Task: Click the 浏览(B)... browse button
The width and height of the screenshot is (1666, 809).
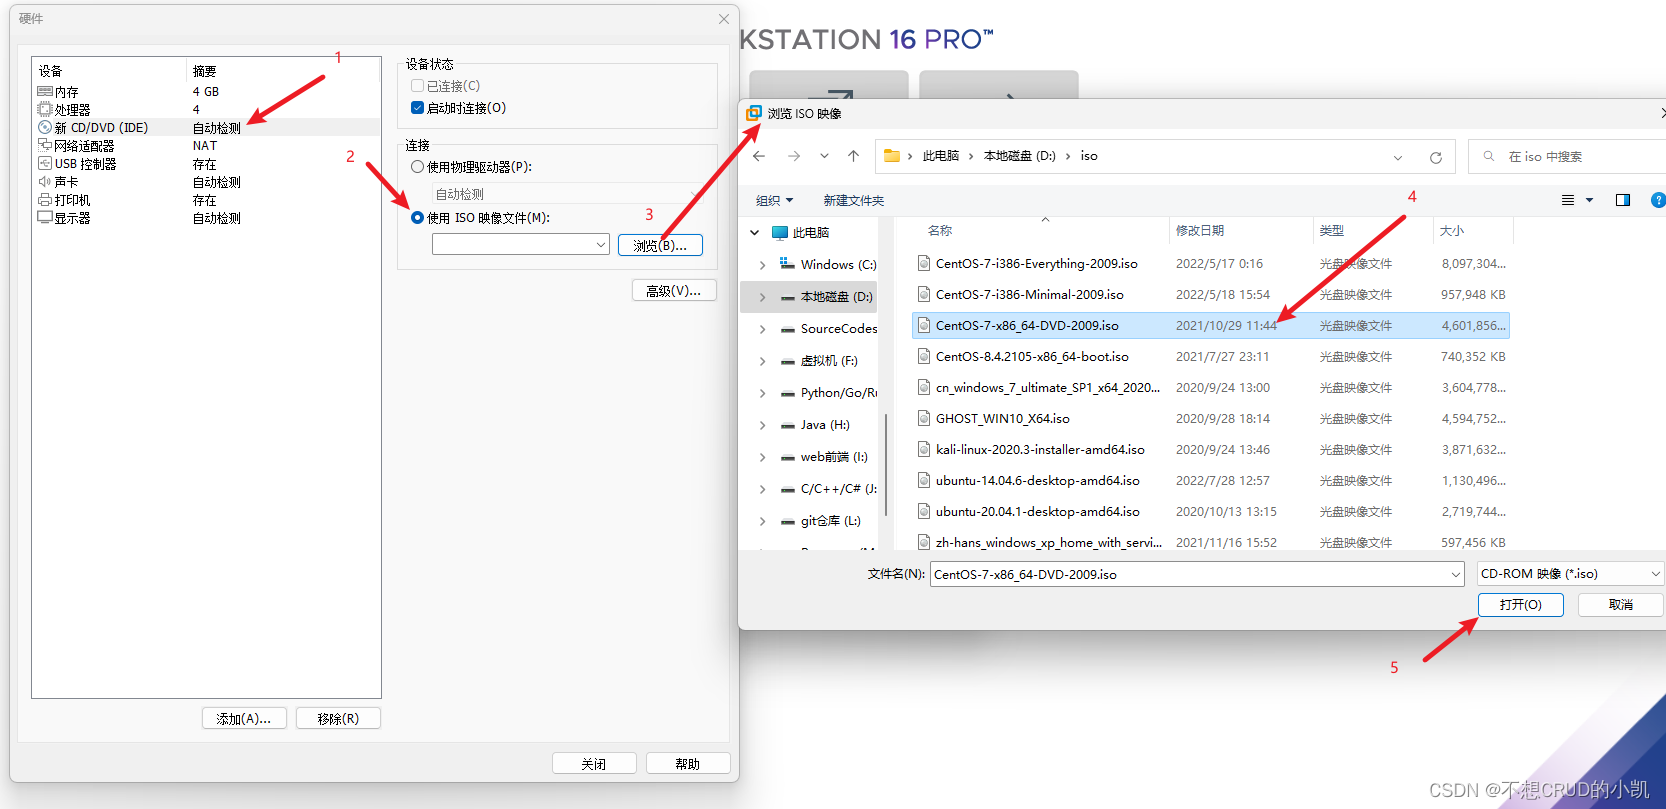Action: coord(660,245)
